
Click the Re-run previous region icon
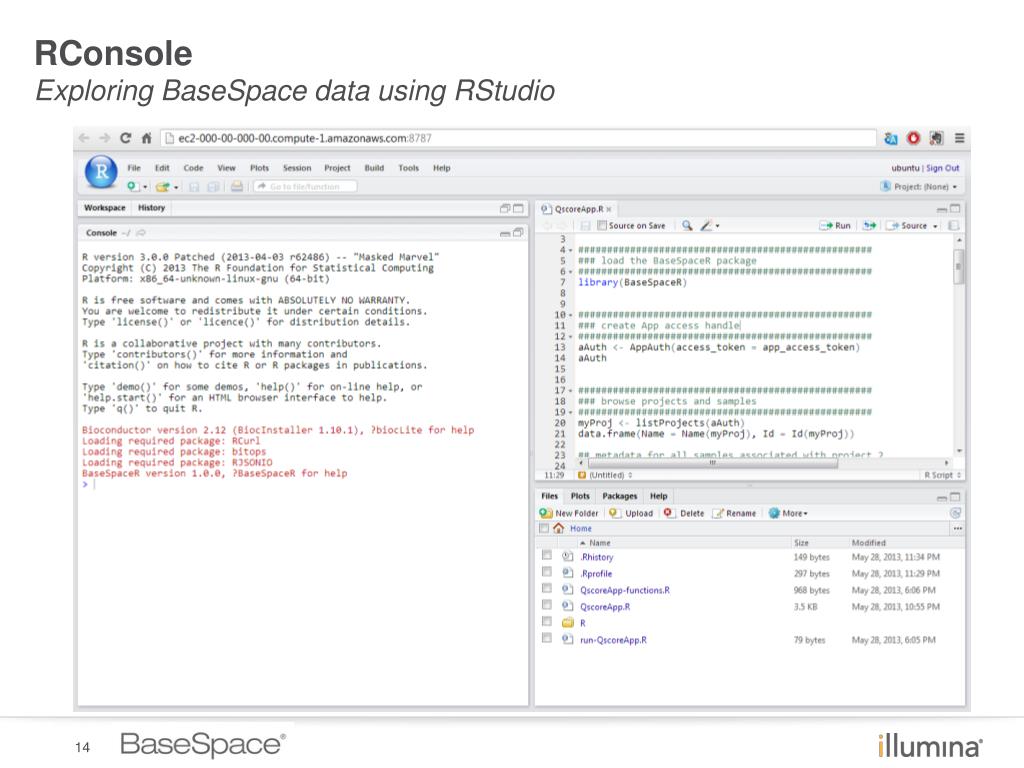click(x=869, y=225)
